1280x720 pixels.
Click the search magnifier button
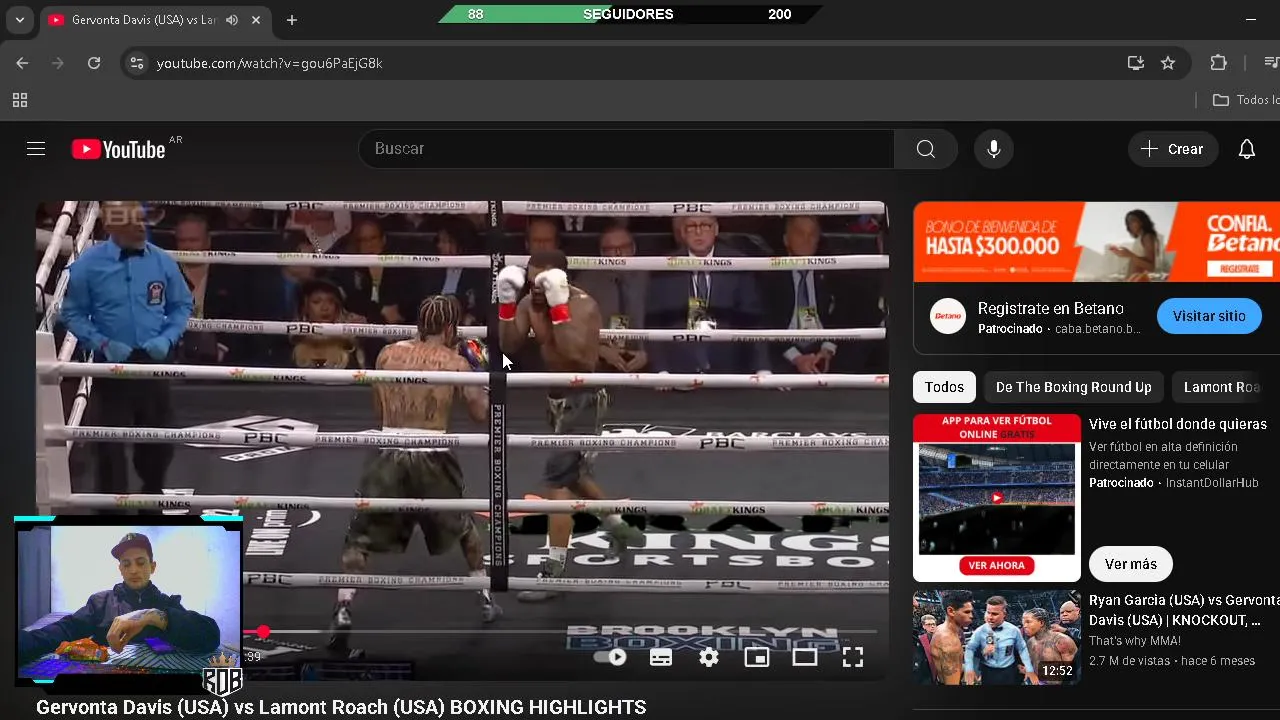(x=926, y=149)
